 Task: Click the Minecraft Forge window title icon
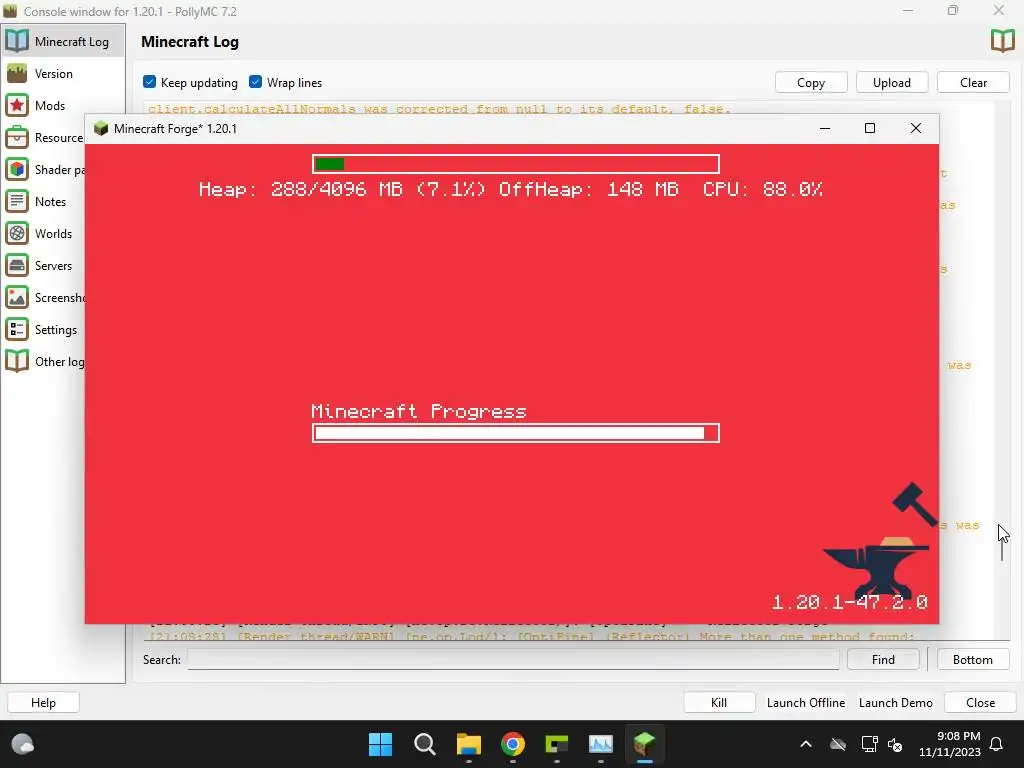coord(101,128)
